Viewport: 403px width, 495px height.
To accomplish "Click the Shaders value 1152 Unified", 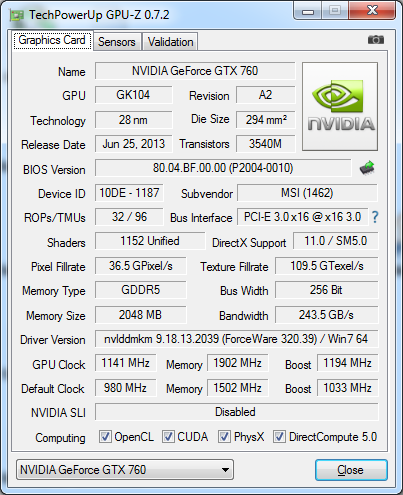I will [150, 241].
